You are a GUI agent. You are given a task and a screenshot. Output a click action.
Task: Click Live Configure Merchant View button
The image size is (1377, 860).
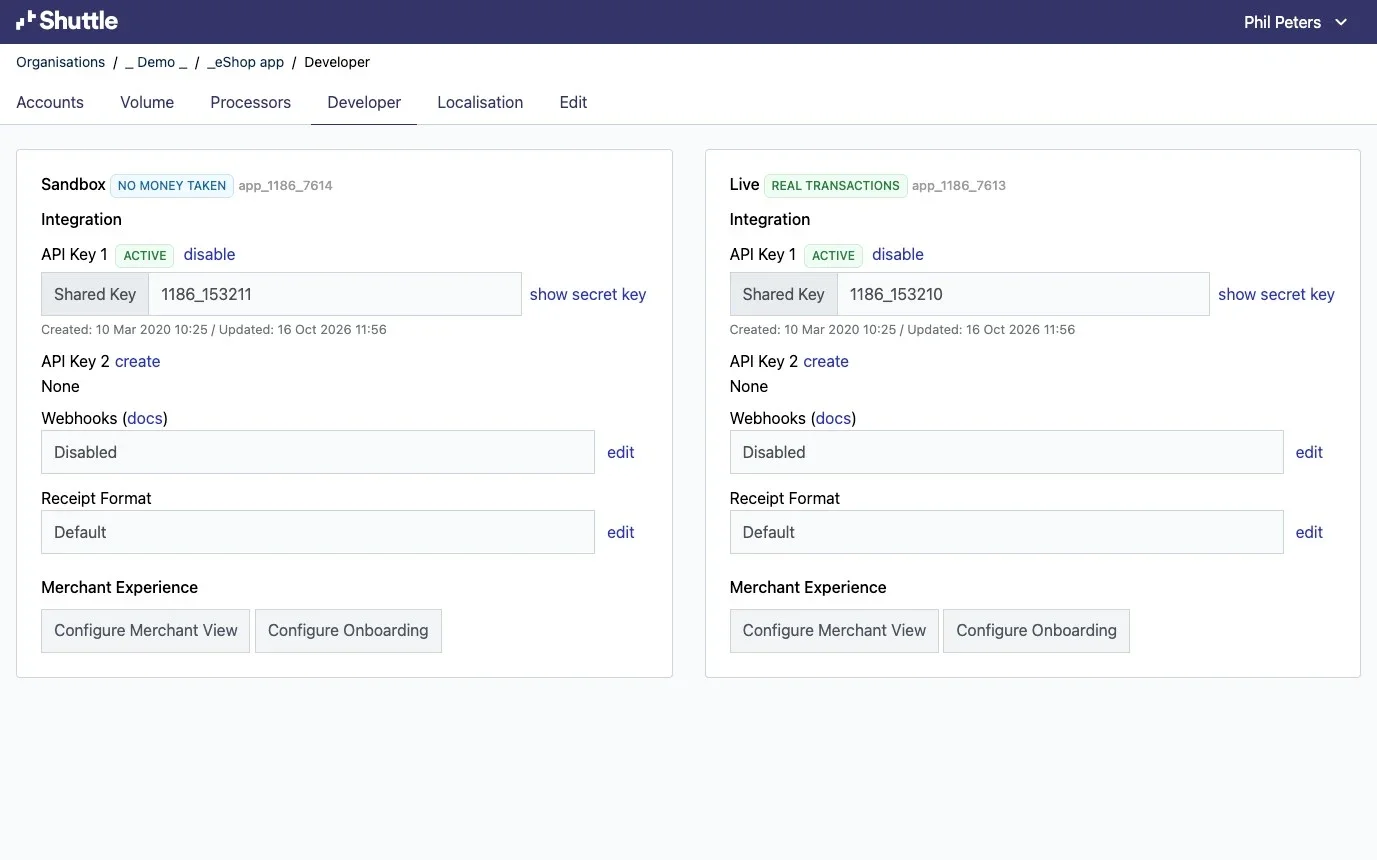[834, 631]
